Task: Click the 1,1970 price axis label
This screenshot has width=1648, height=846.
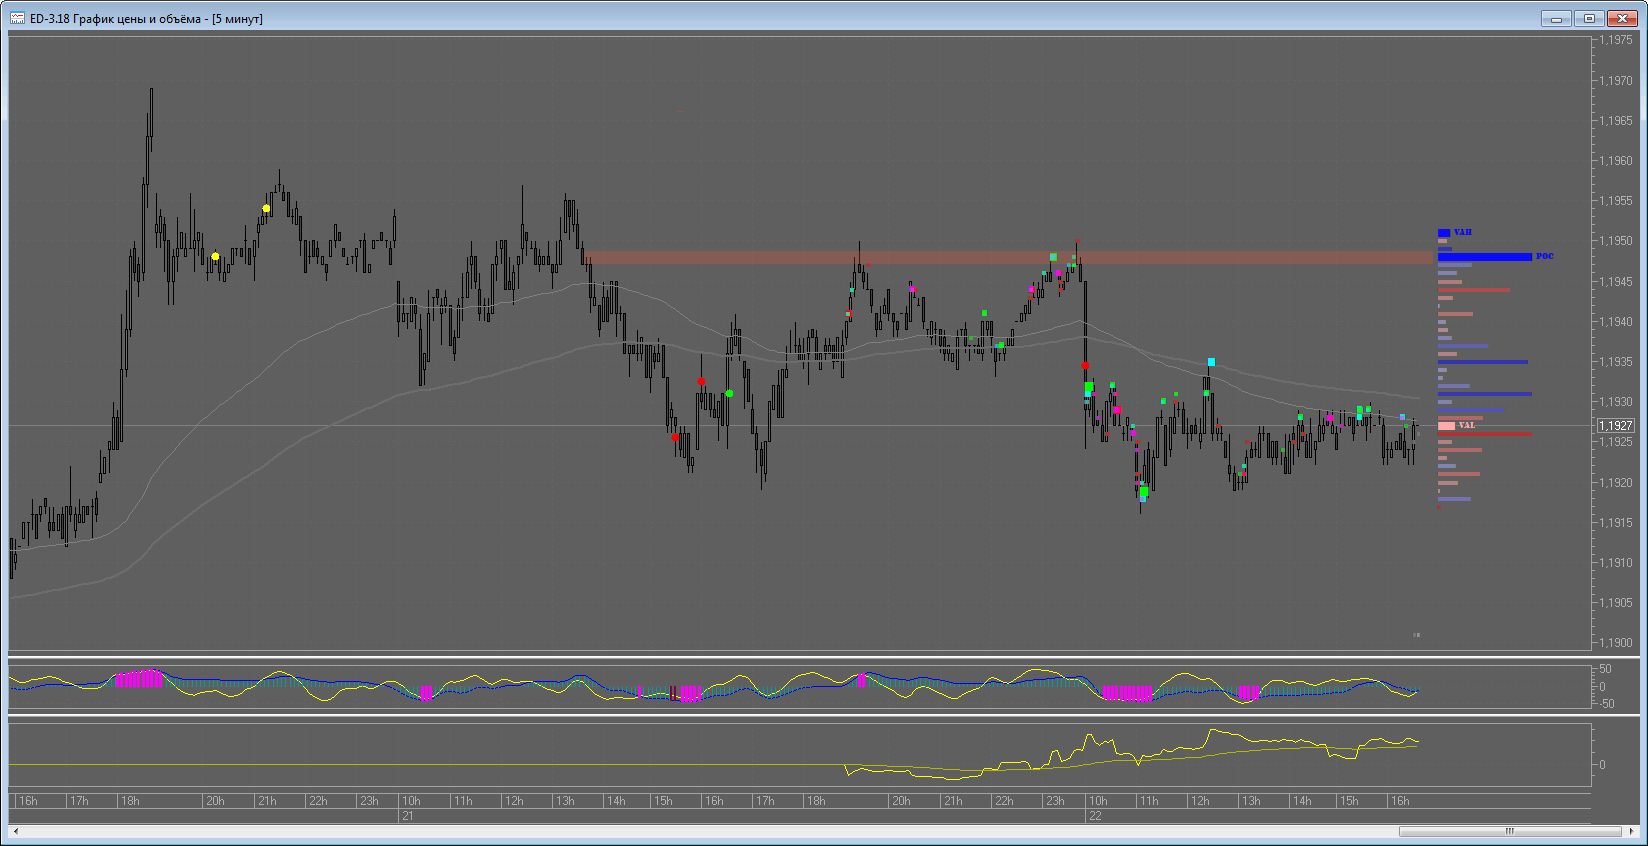Action: tap(1615, 80)
